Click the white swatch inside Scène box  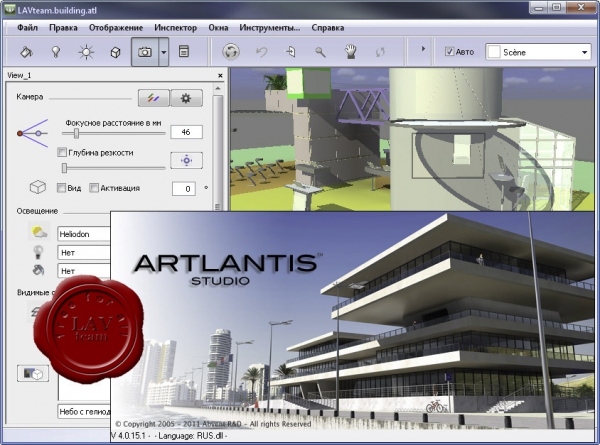click(494, 52)
